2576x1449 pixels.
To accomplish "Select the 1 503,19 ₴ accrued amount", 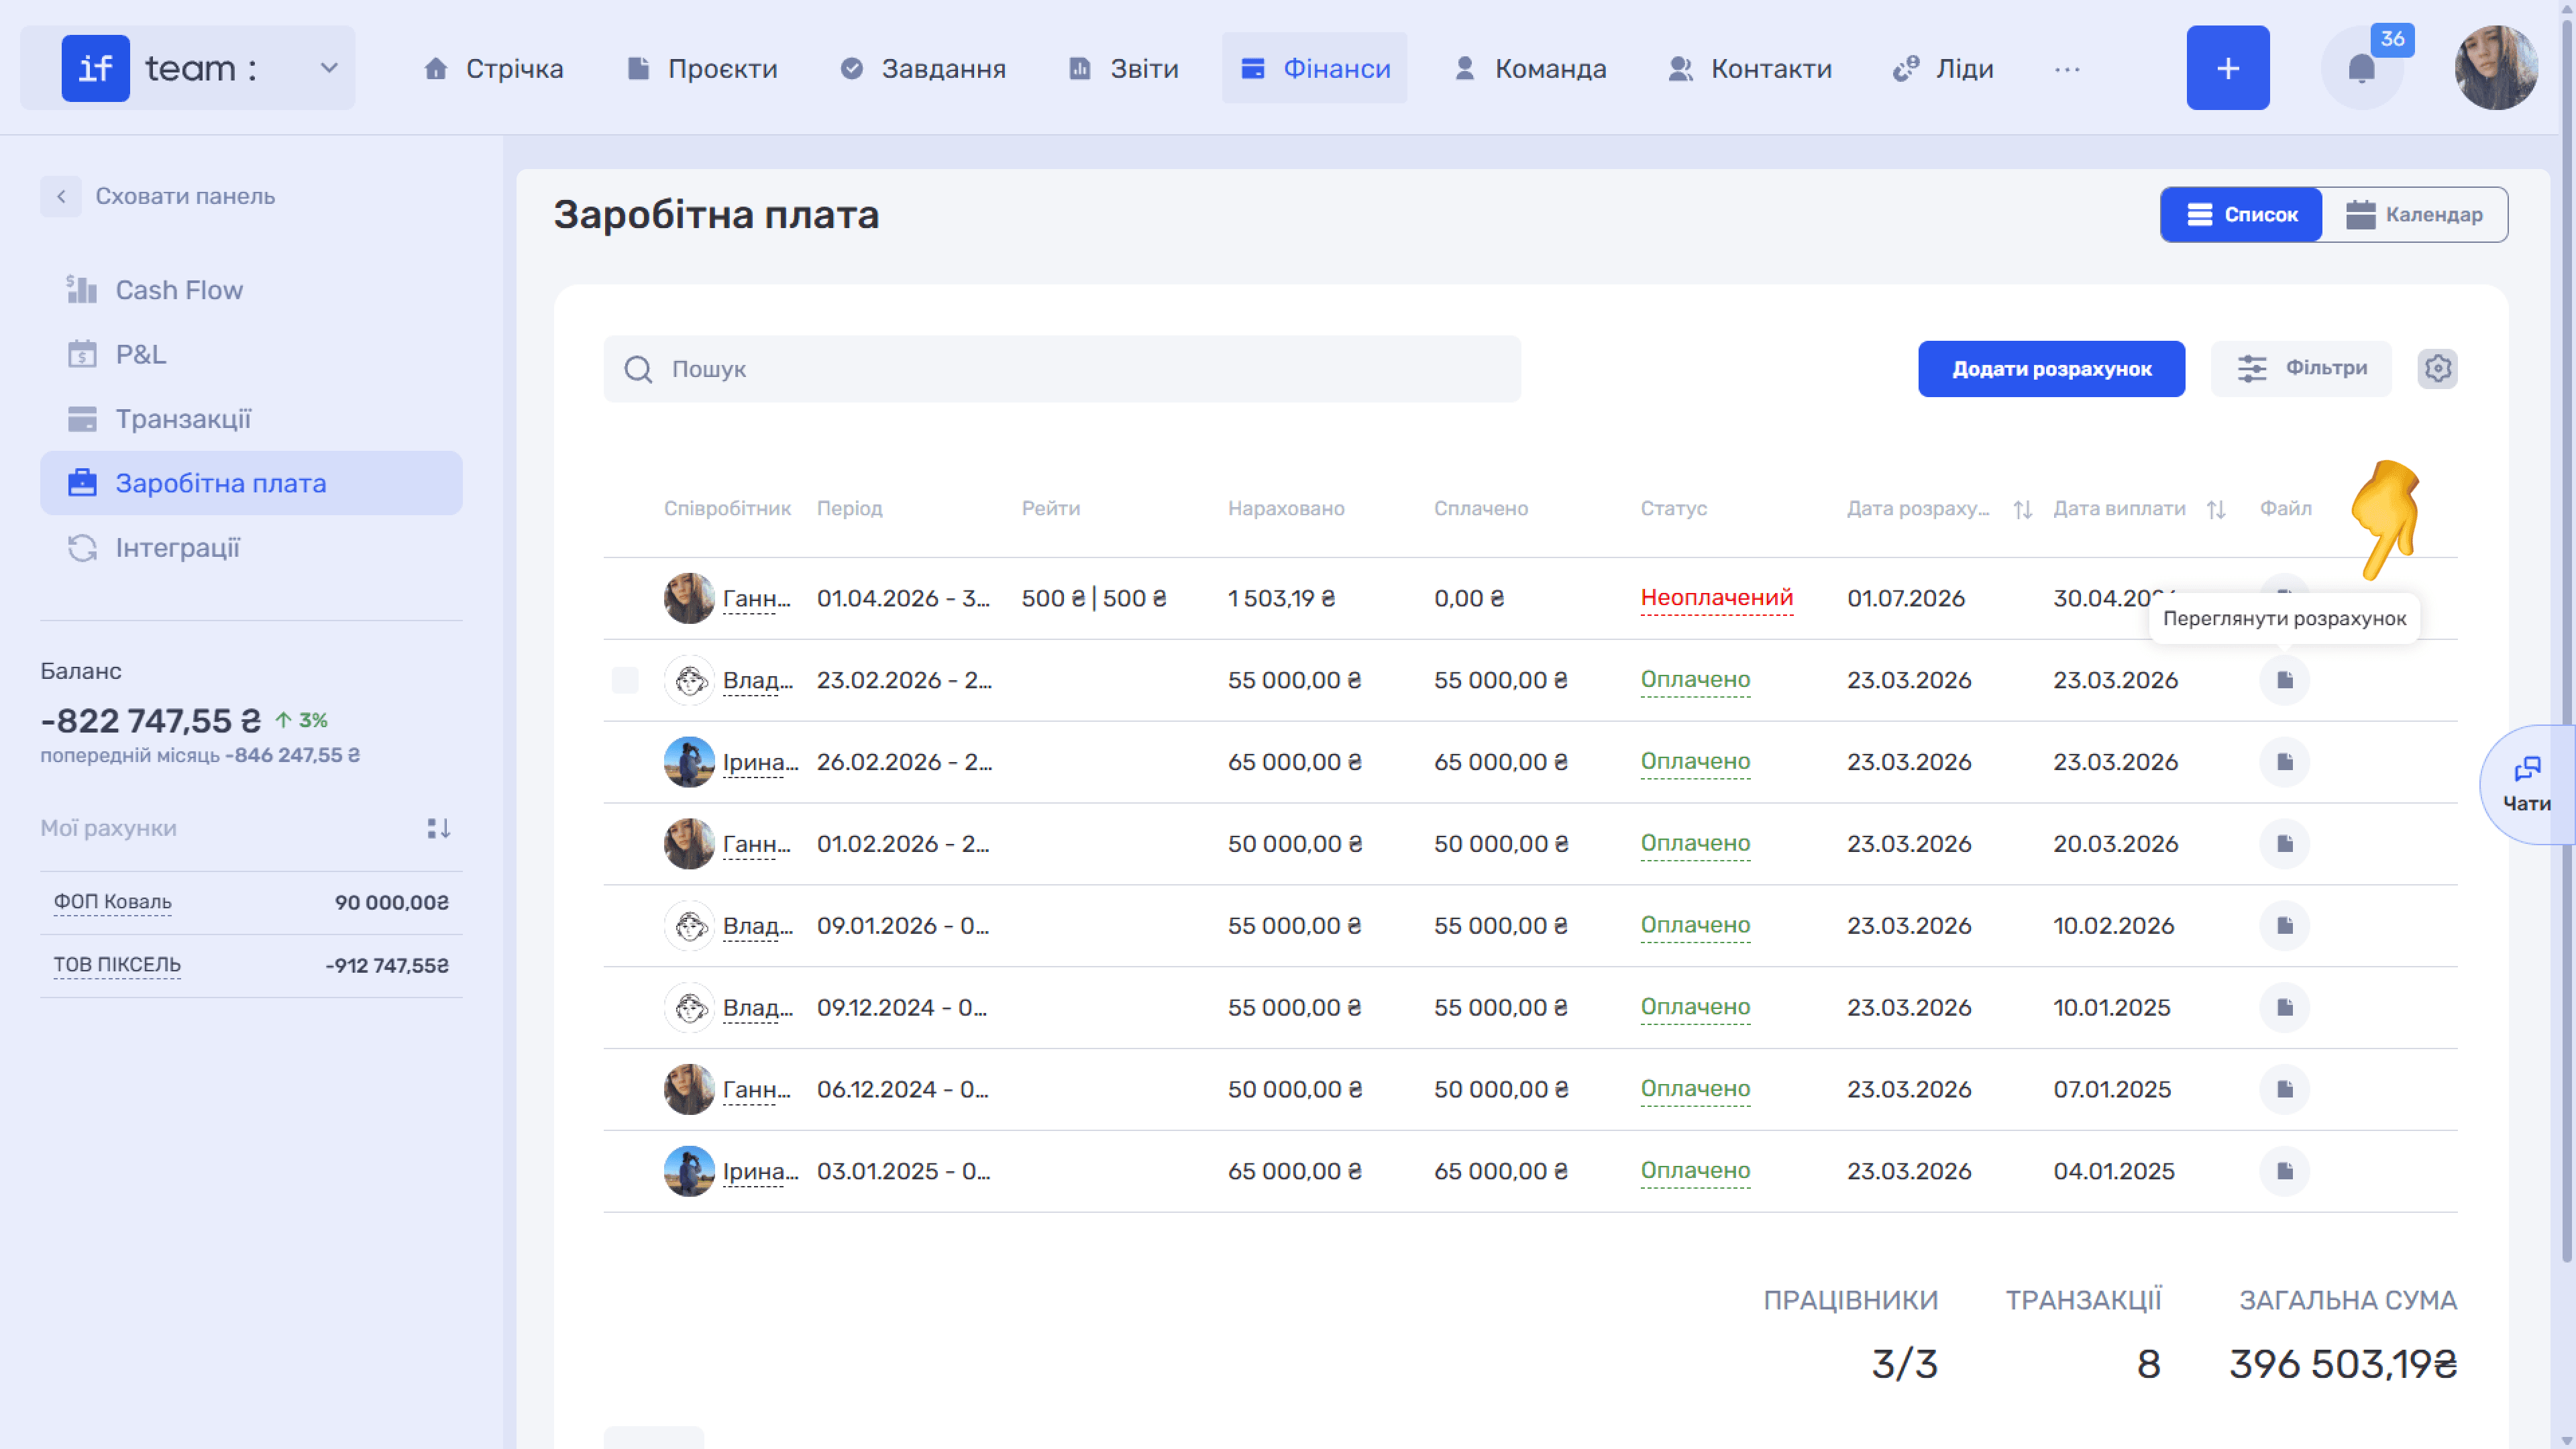I will [x=1281, y=598].
